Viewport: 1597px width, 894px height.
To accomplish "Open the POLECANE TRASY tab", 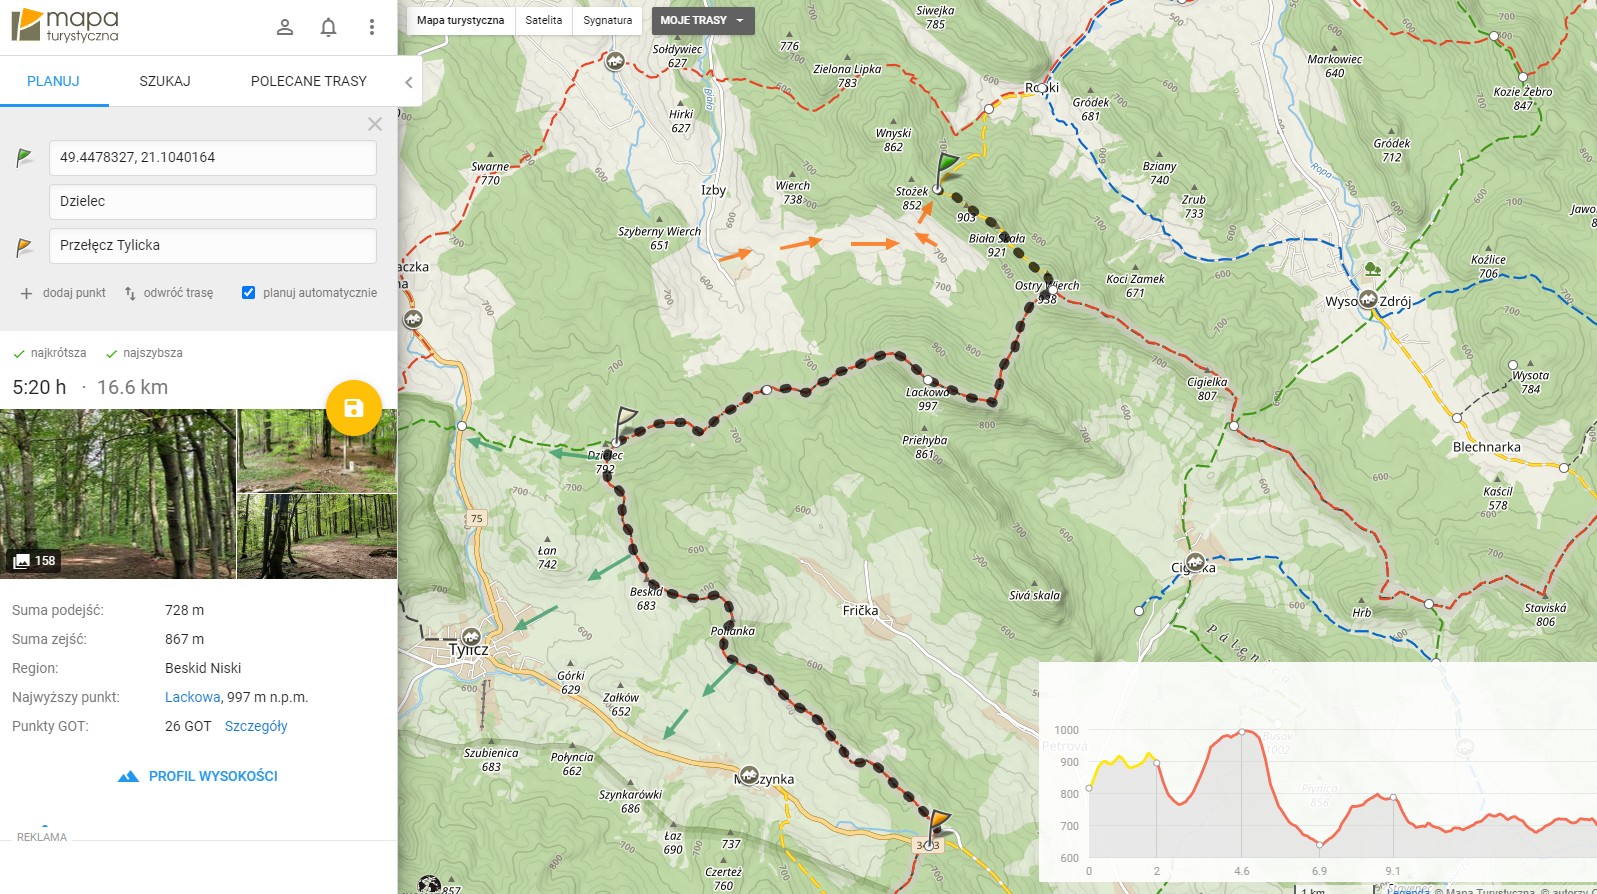I will click(x=308, y=81).
